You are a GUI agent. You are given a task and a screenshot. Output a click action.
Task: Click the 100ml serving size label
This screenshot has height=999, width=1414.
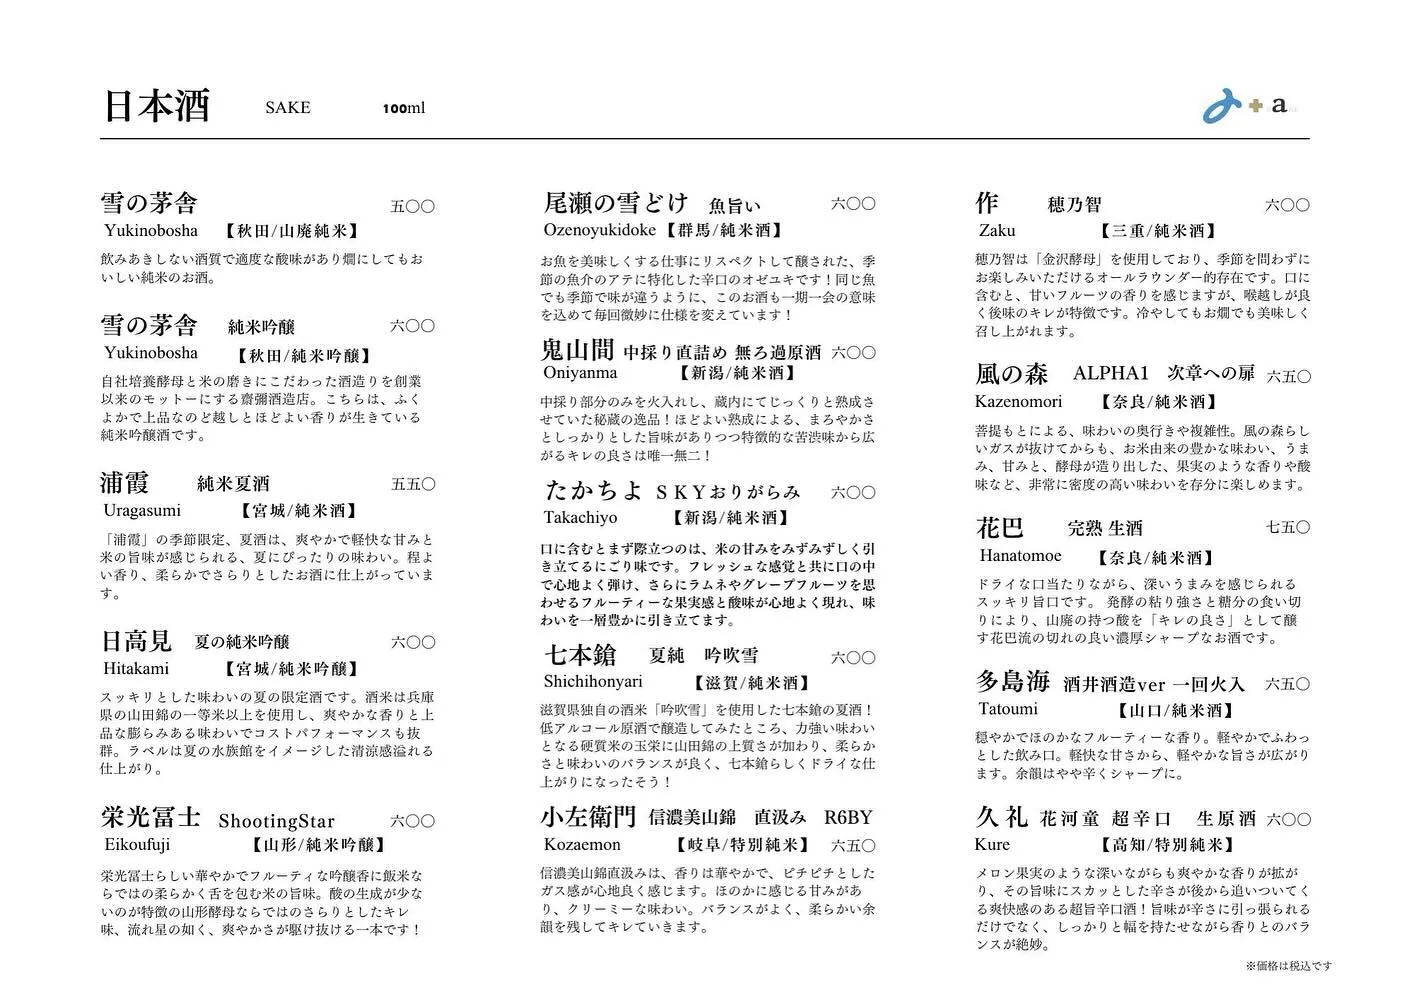(404, 108)
